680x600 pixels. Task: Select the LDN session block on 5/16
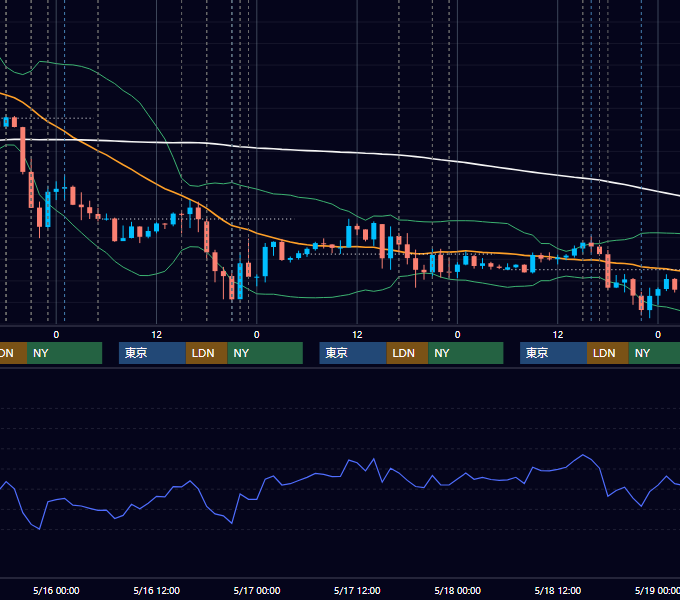(x=206, y=353)
